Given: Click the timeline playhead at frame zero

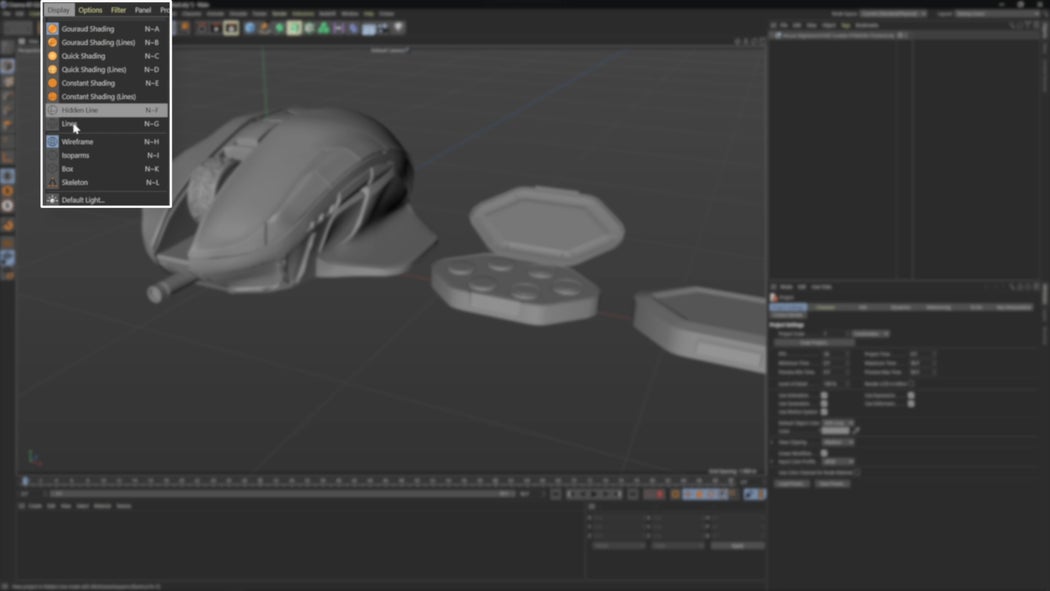Looking at the screenshot, I should [x=25, y=481].
